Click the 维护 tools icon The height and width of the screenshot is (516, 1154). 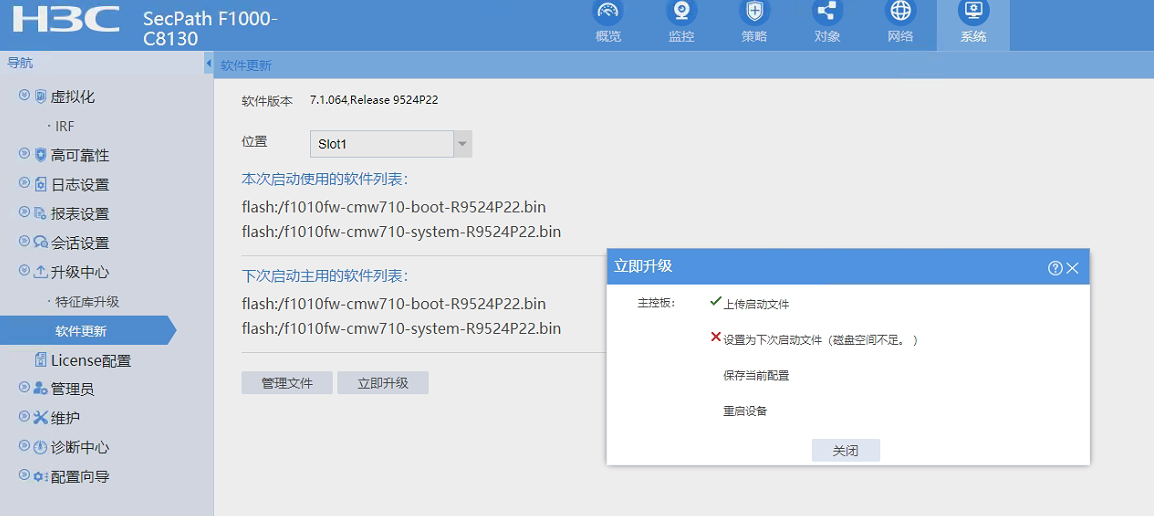[x=40, y=417]
